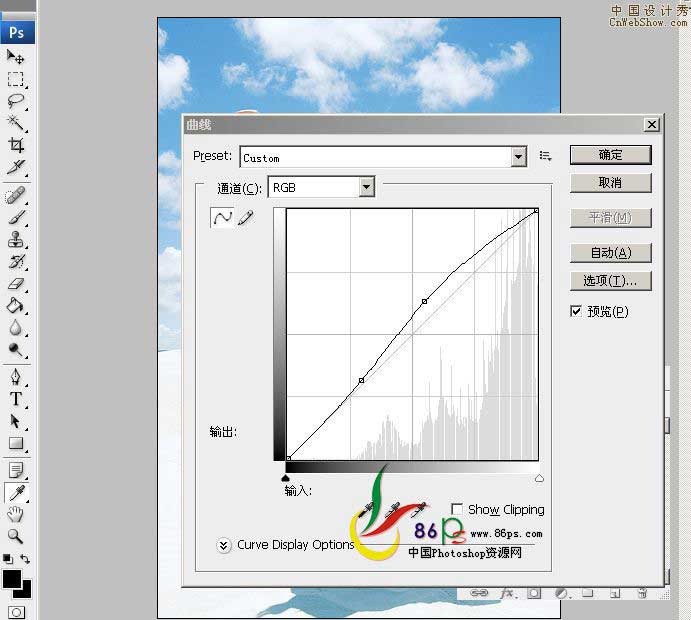
Task: Select the Blur tool
Action: [16, 328]
